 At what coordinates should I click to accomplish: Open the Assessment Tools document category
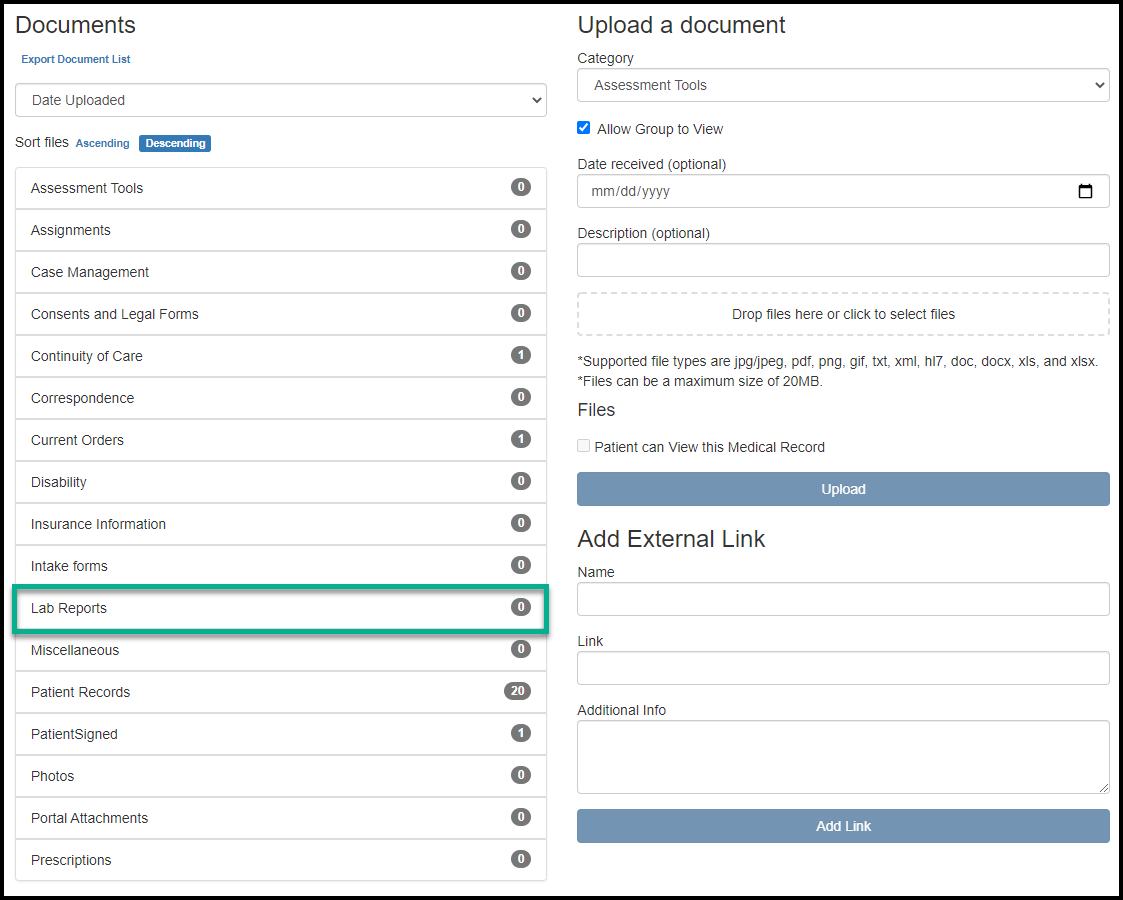click(x=280, y=188)
